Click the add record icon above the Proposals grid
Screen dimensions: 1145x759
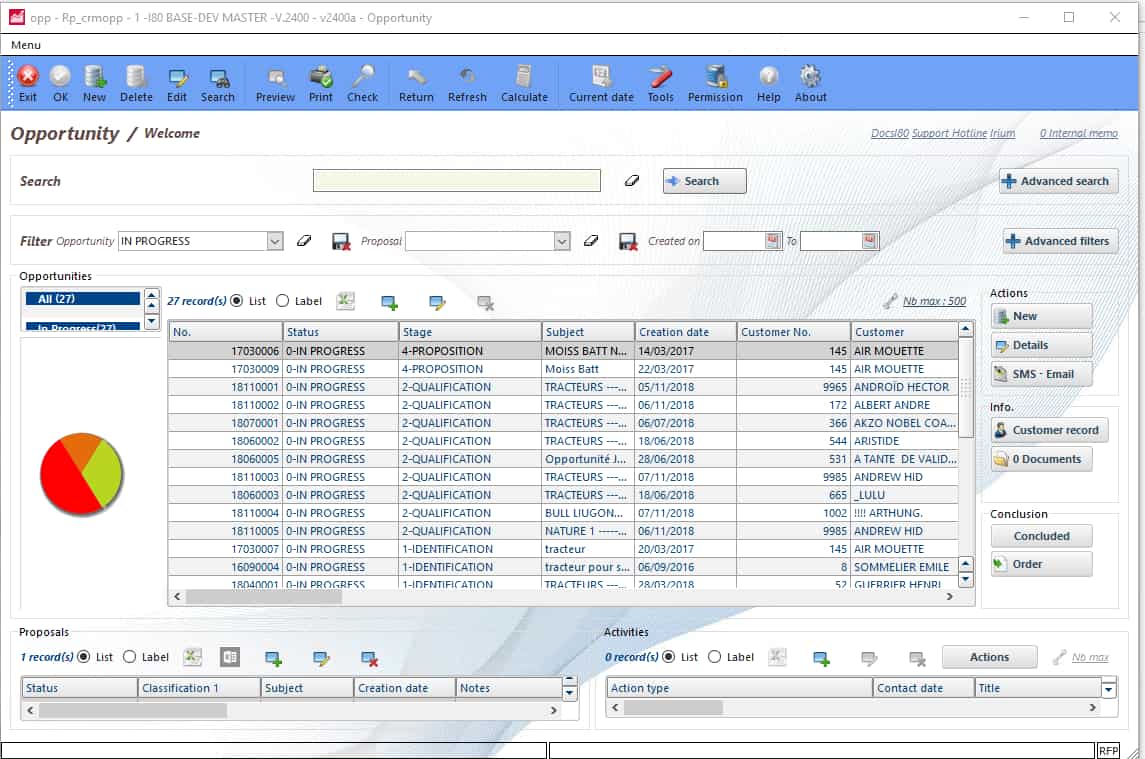click(x=273, y=656)
